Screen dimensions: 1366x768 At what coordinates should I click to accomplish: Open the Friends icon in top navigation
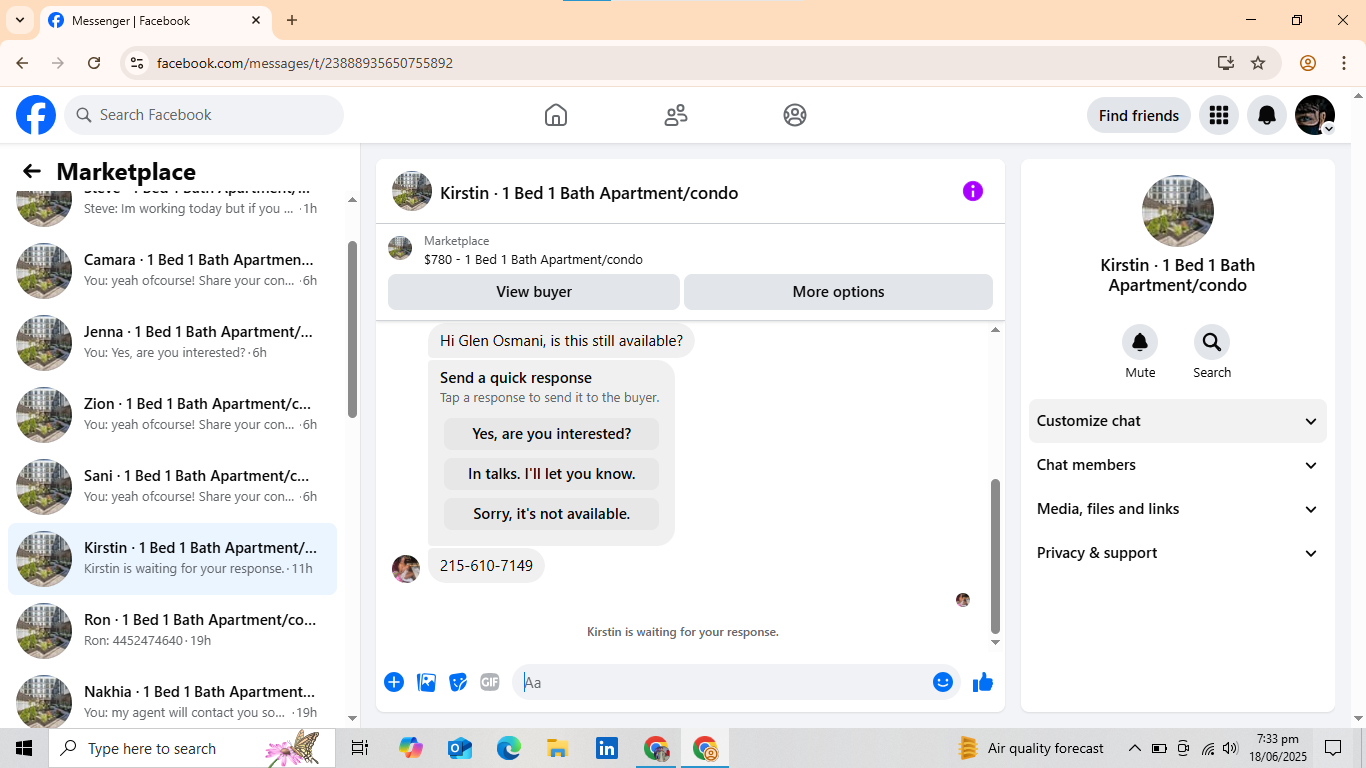coord(676,115)
